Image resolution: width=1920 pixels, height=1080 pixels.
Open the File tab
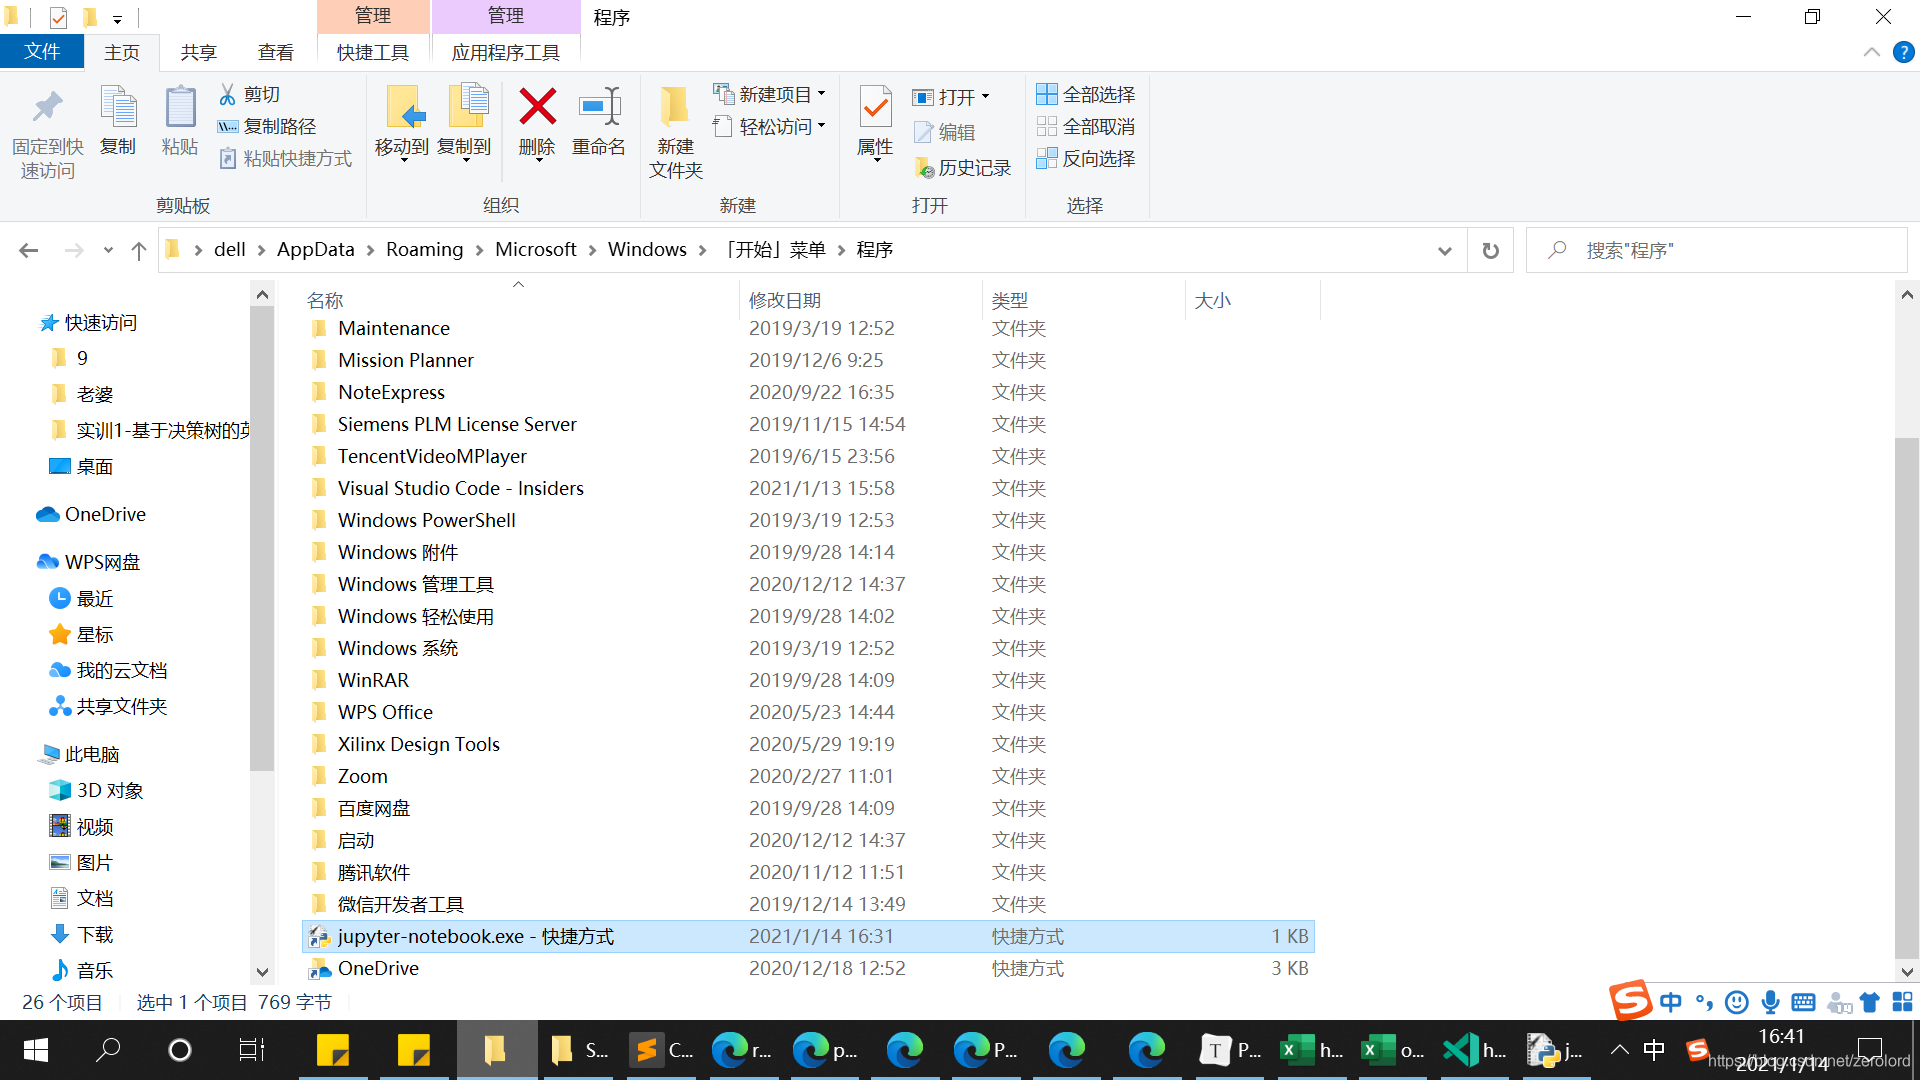click(x=41, y=52)
